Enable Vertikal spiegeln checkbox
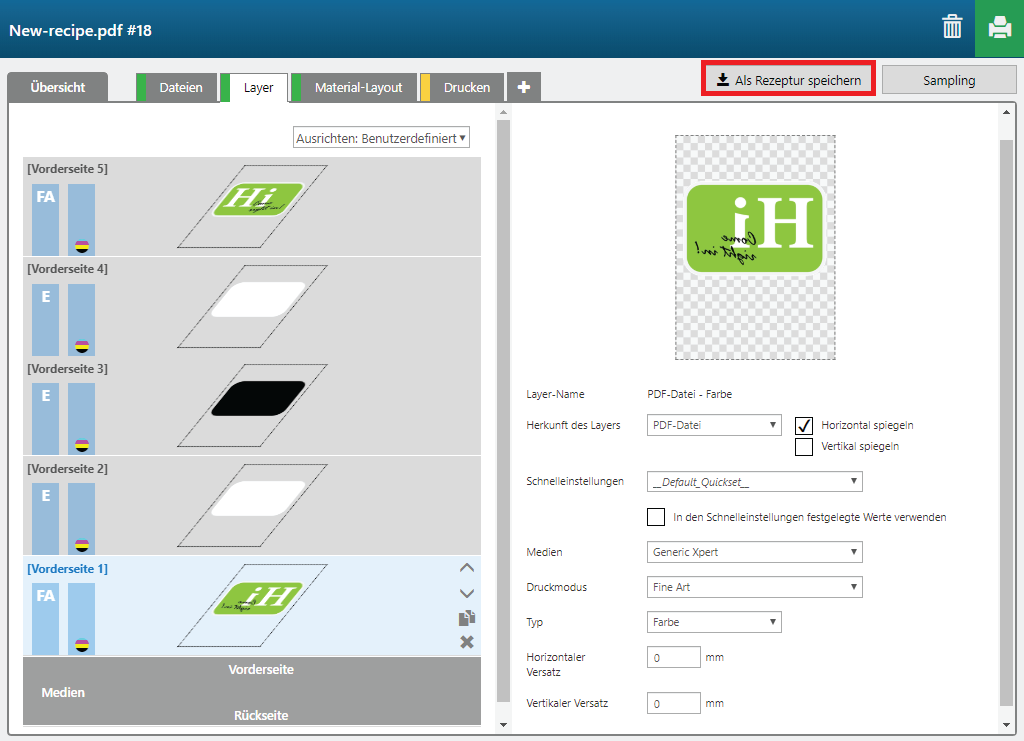The width and height of the screenshot is (1024, 741). (x=804, y=447)
